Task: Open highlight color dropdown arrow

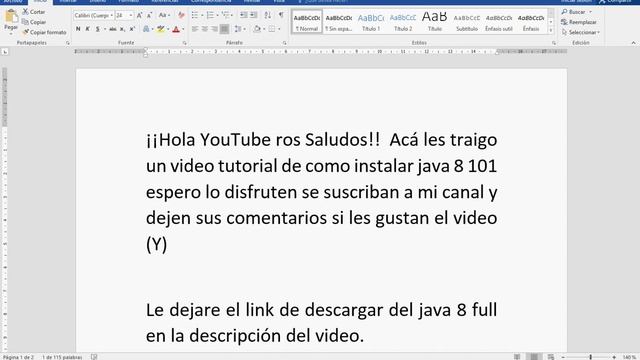Action: tap(168, 29)
